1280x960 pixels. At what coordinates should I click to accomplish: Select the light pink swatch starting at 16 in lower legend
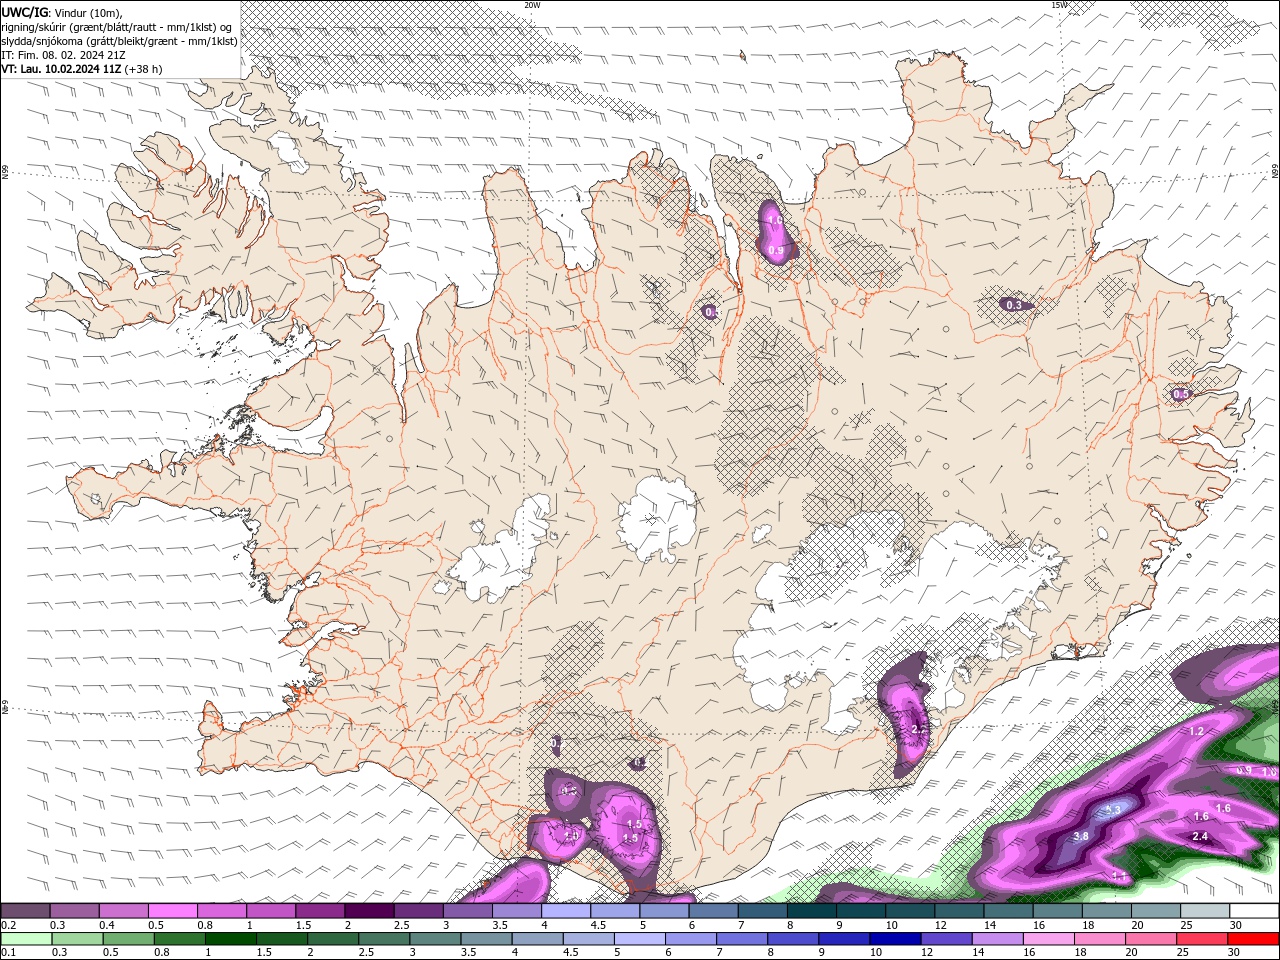pos(1050,939)
